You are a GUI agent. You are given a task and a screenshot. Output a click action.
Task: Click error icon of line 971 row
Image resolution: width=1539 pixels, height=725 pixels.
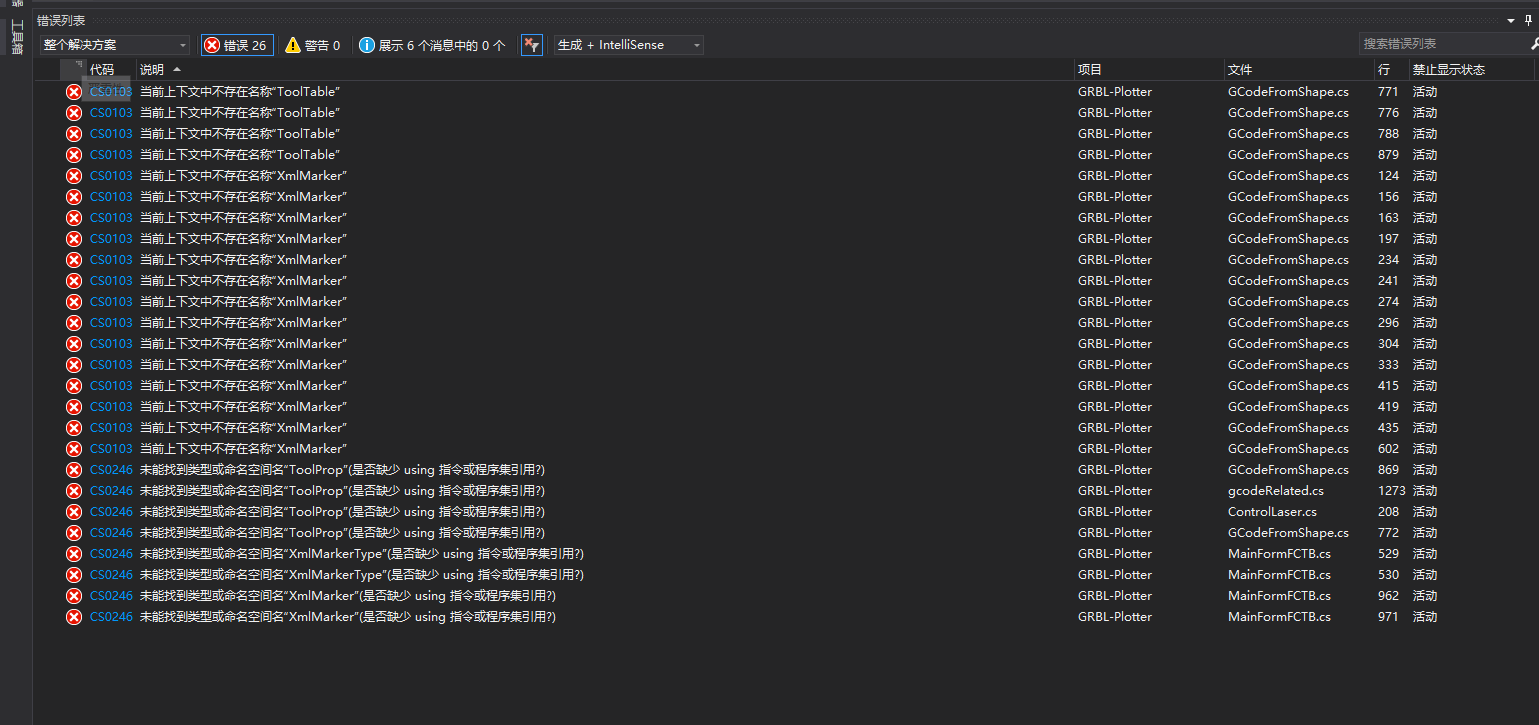[74, 617]
